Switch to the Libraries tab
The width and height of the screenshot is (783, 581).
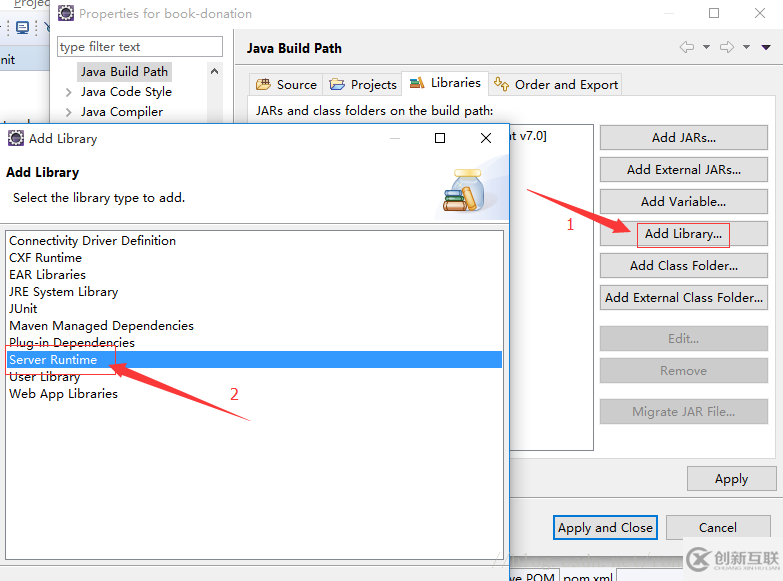point(445,83)
